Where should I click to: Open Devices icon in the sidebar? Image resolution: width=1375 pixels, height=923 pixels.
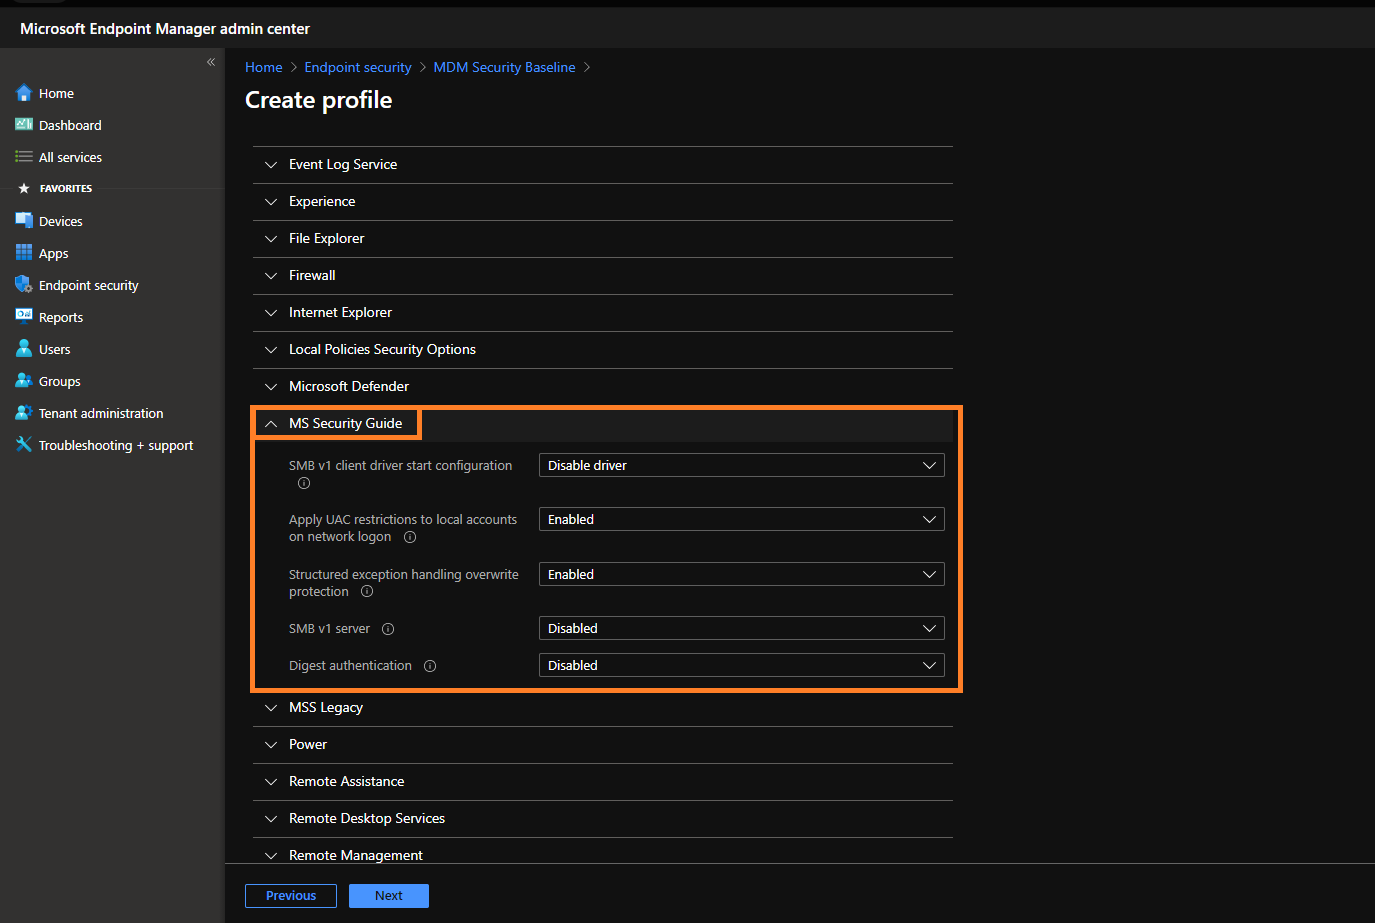click(24, 221)
